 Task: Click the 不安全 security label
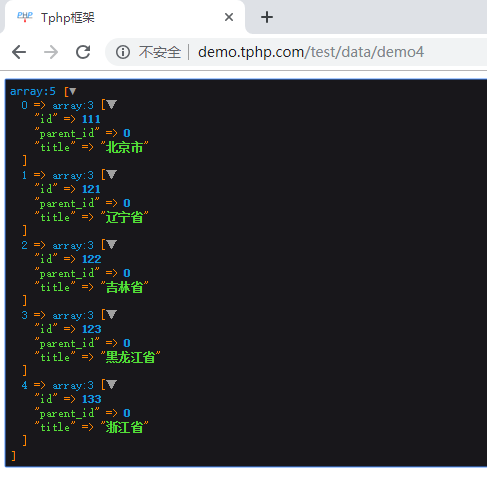point(160,52)
